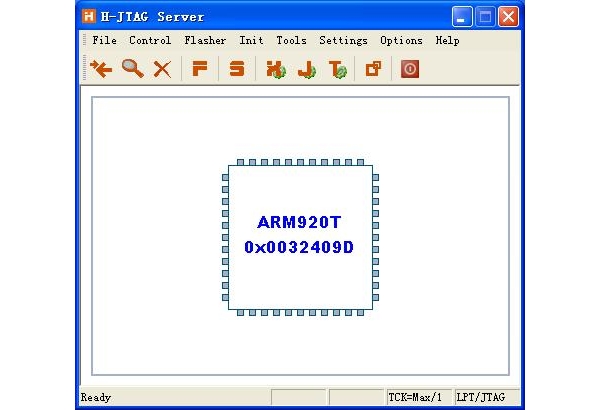Open the Settings menu

(x=343, y=41)
